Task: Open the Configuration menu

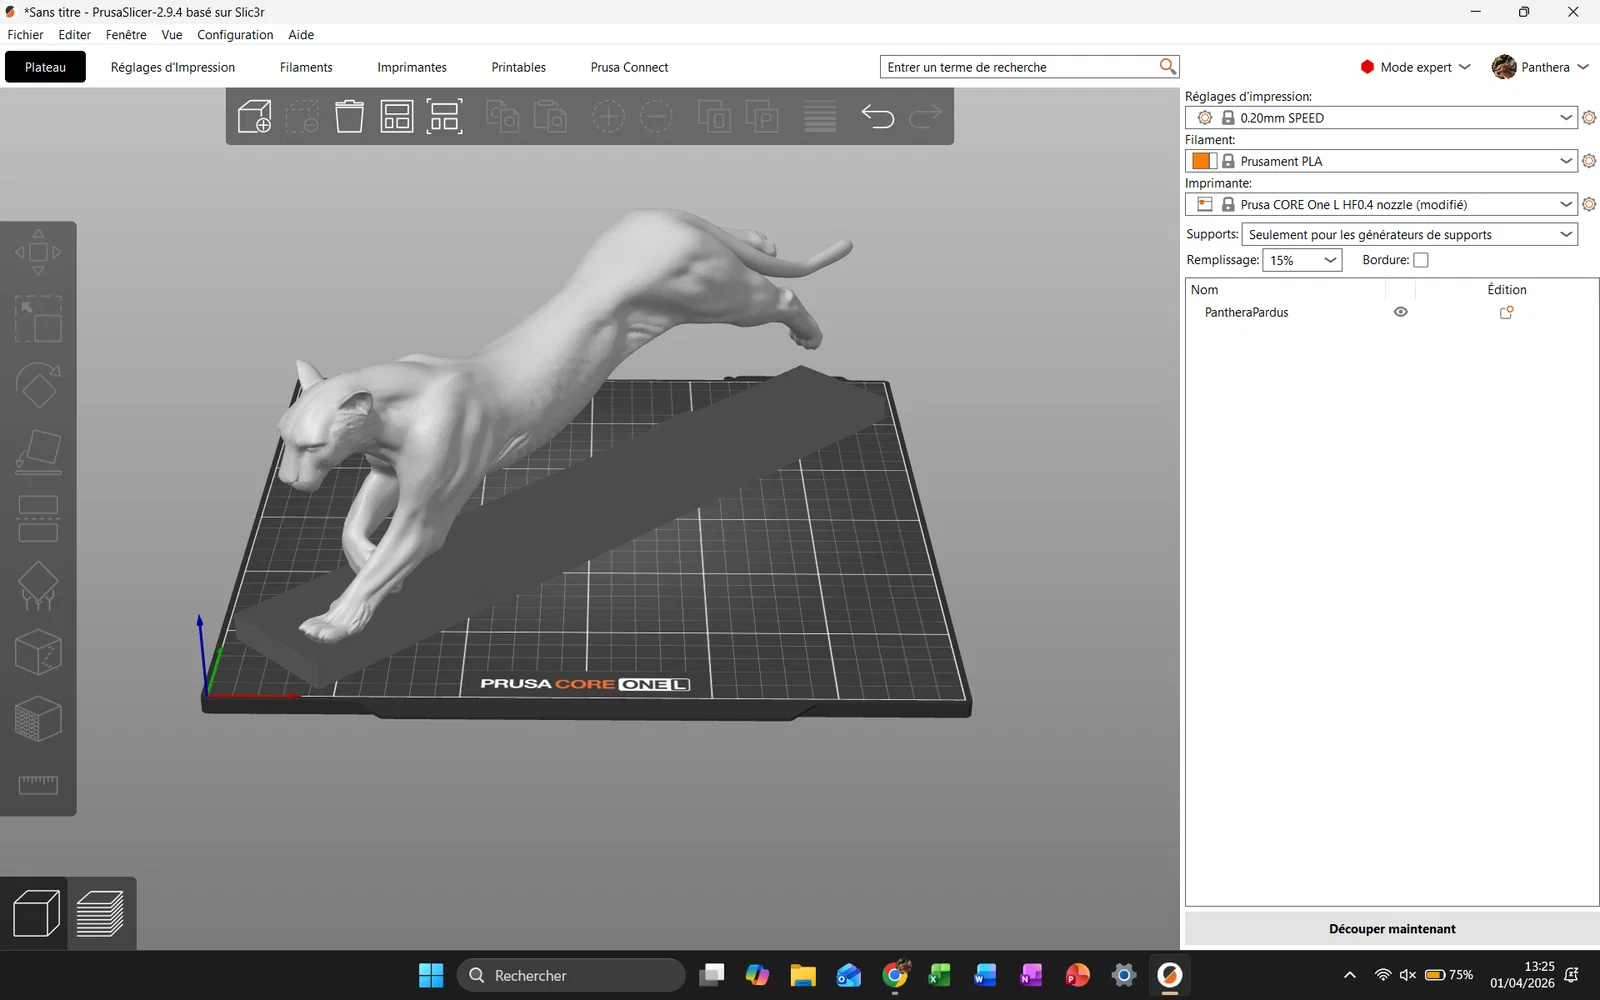Action: coord(235,35)
